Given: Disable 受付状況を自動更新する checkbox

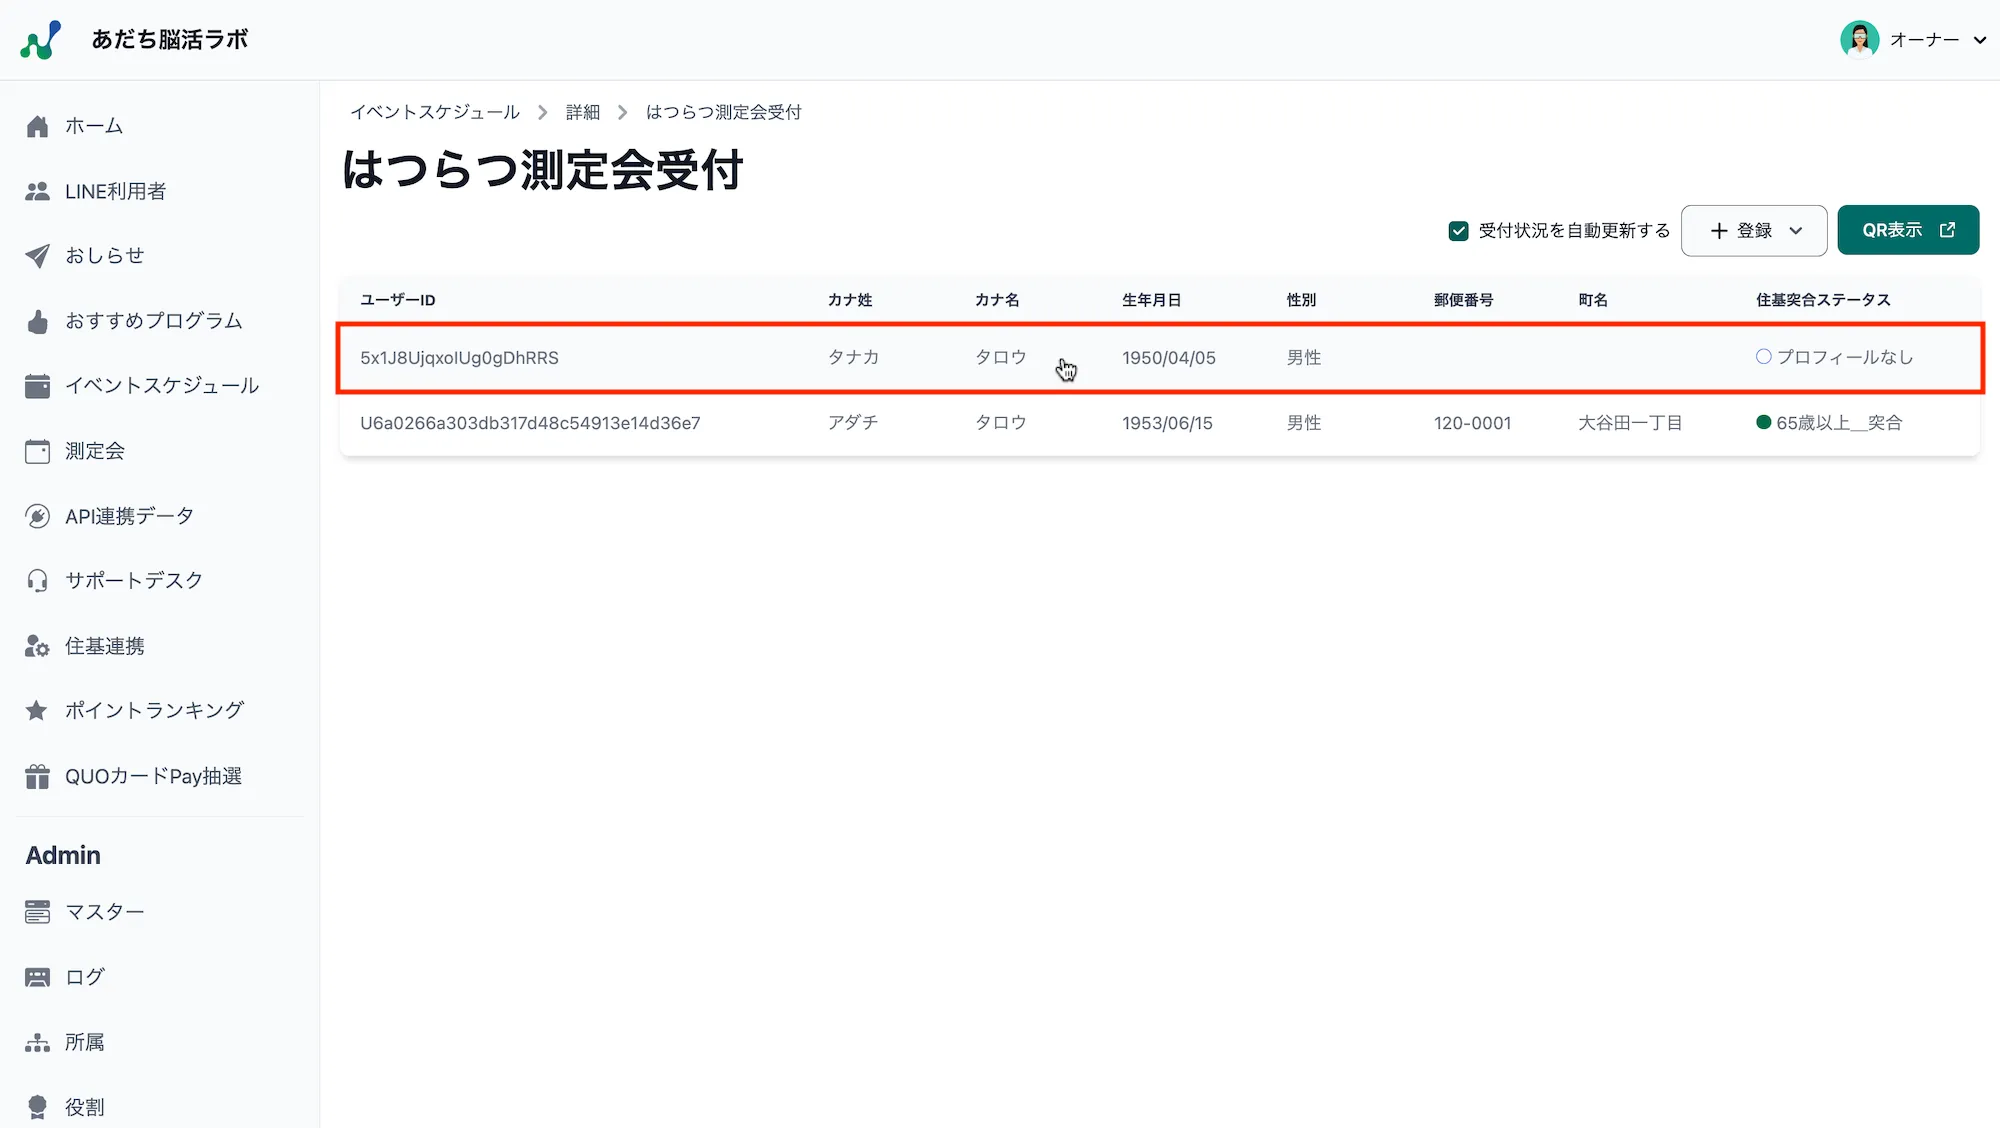Looking at the screenshot, I should [x=1457, y=230].
